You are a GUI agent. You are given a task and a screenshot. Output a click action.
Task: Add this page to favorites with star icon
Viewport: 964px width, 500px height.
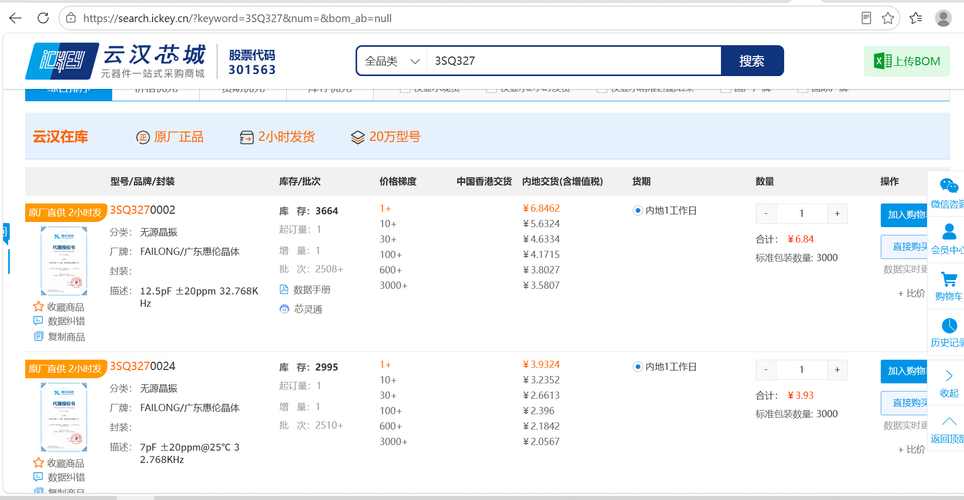888,18
